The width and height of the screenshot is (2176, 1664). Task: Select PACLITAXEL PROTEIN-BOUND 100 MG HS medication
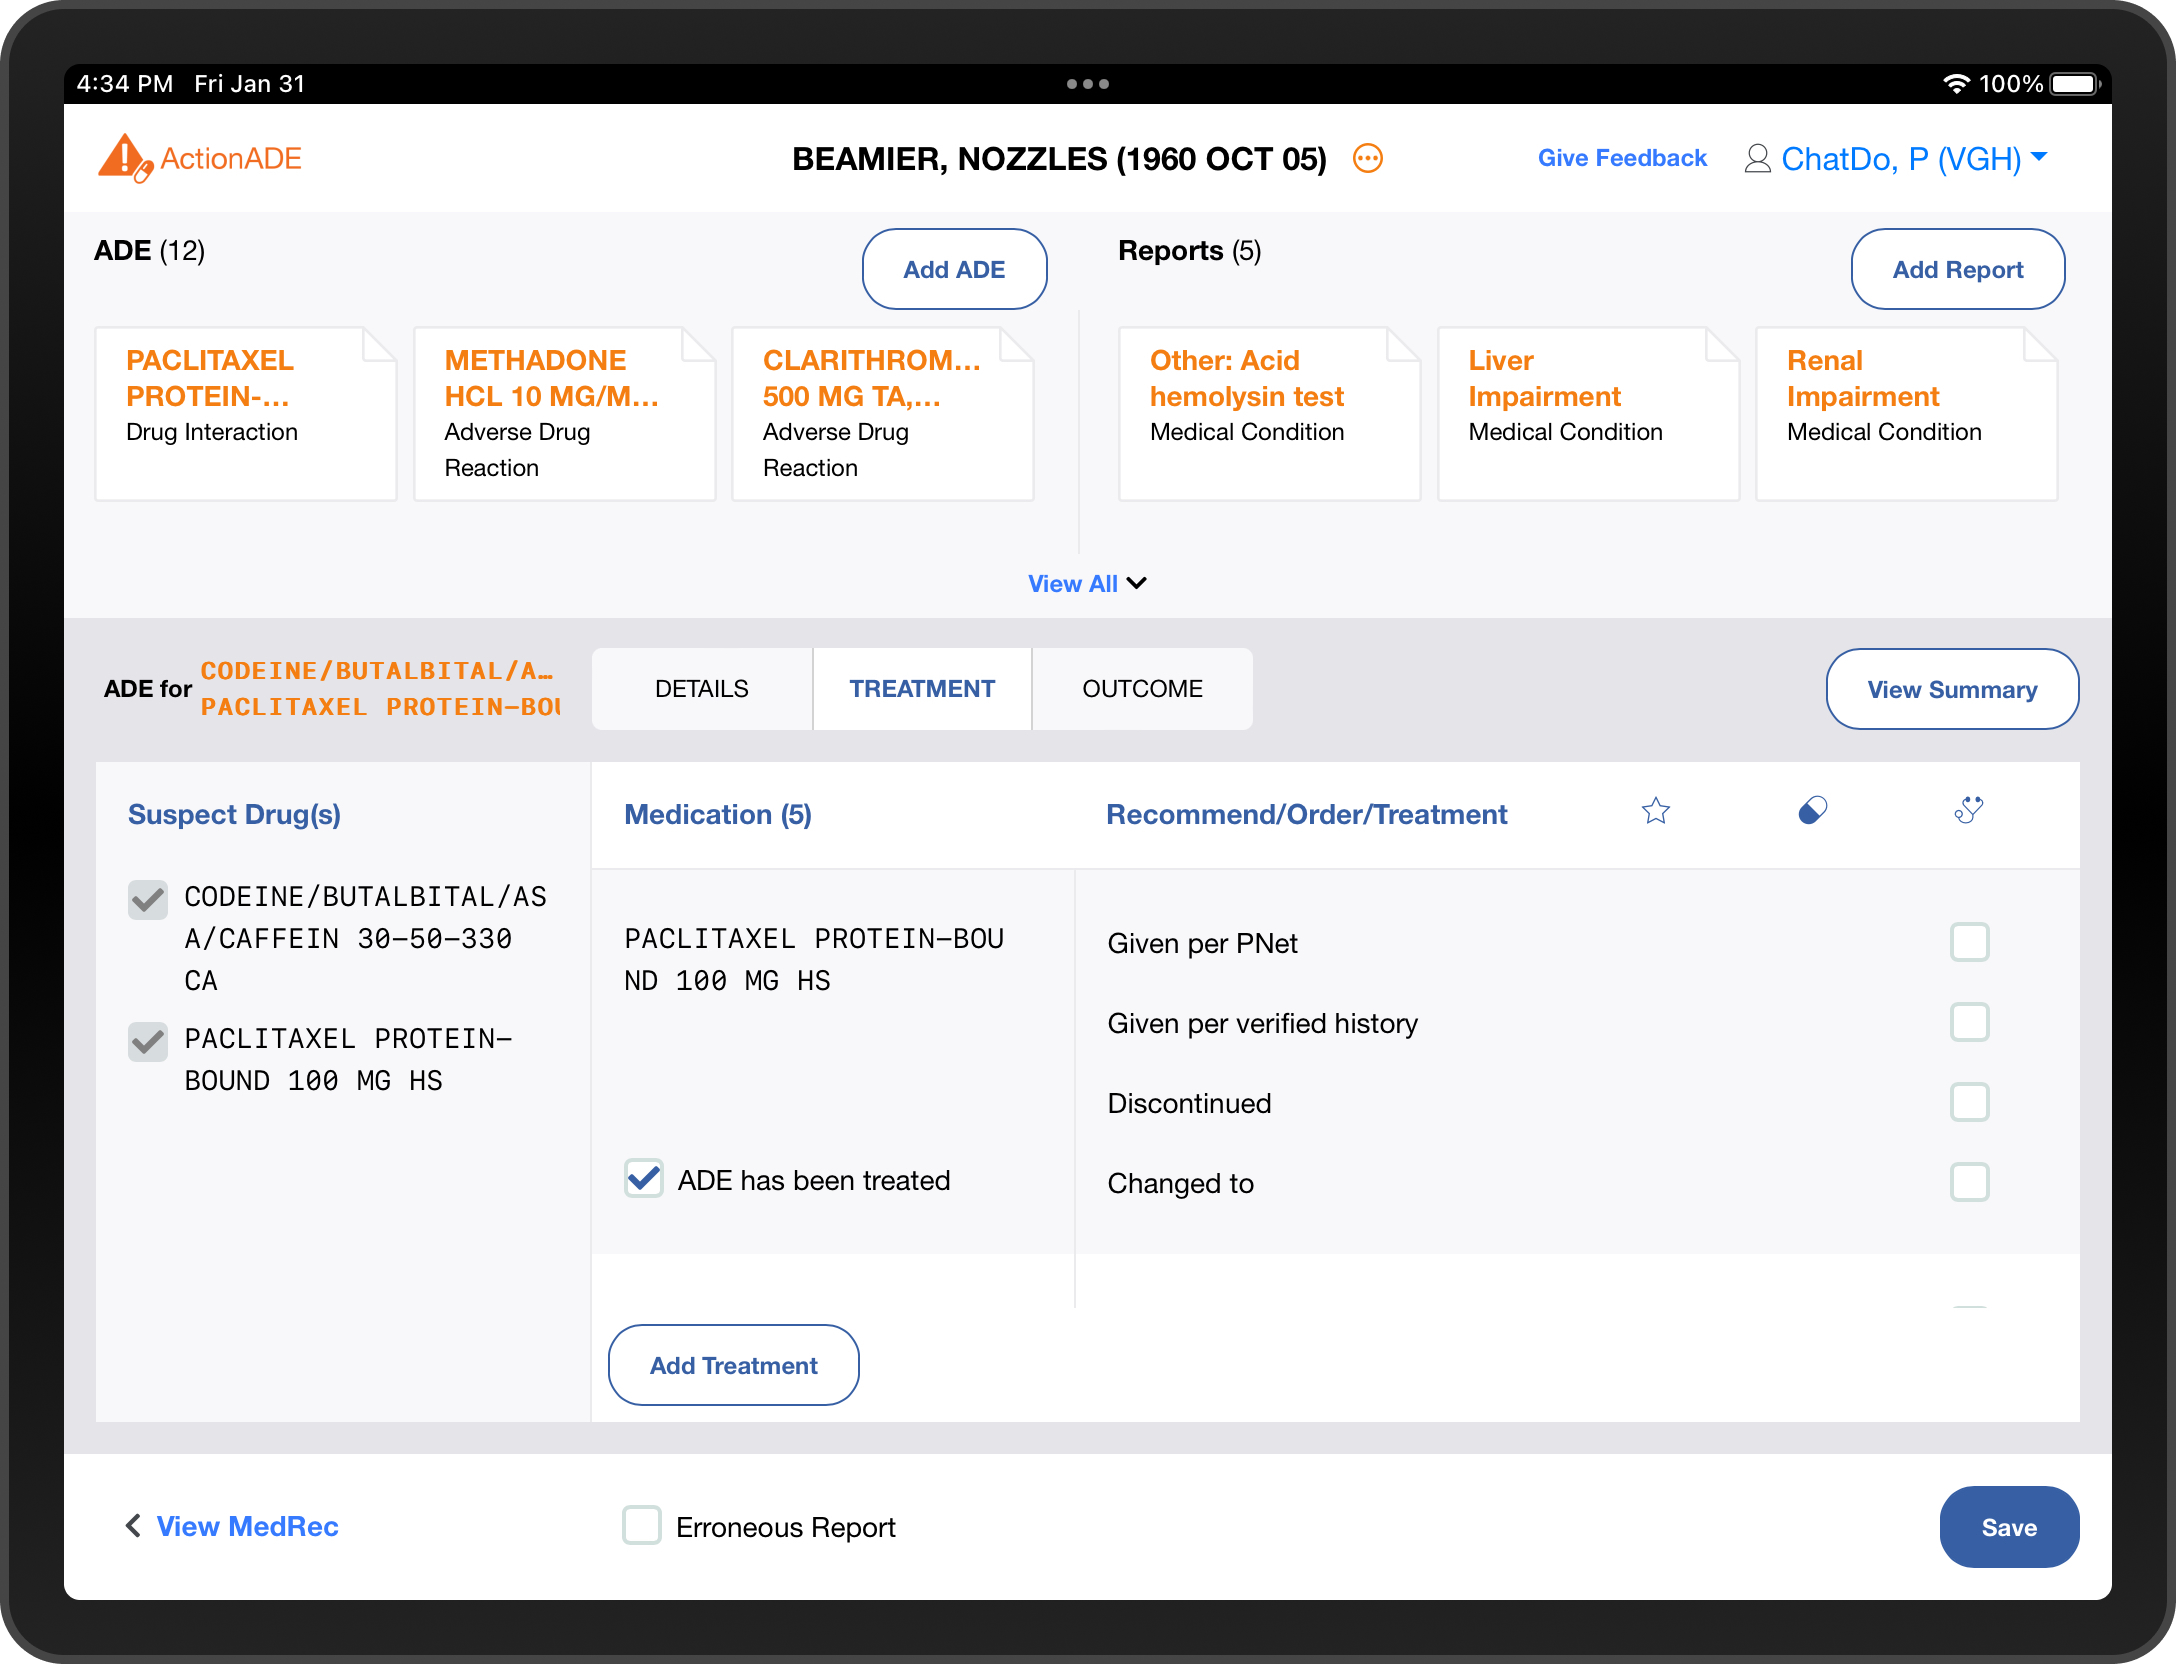point(814,960)
